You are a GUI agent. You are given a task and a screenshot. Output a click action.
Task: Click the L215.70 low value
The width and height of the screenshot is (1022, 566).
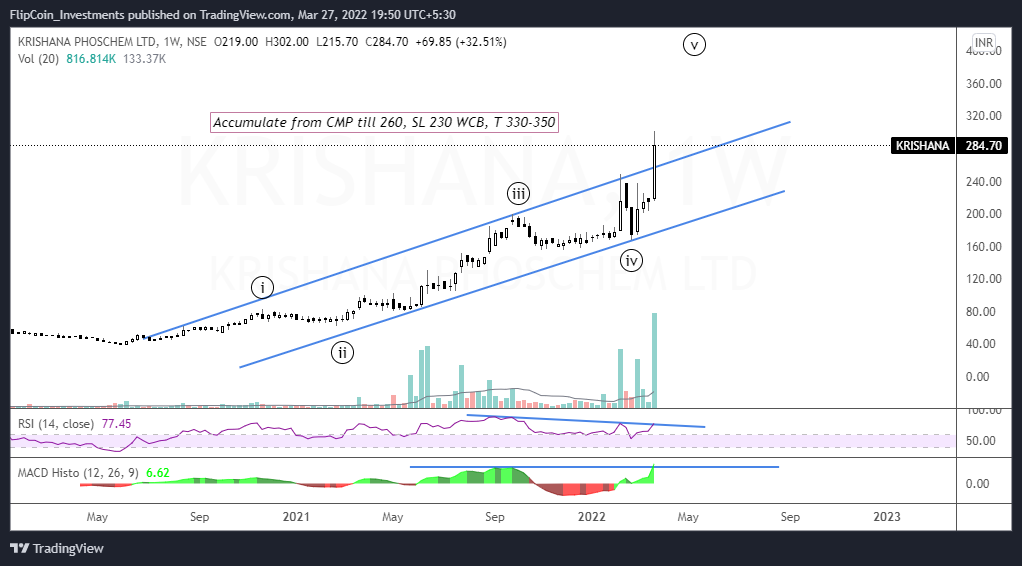[x=337, y=42]
